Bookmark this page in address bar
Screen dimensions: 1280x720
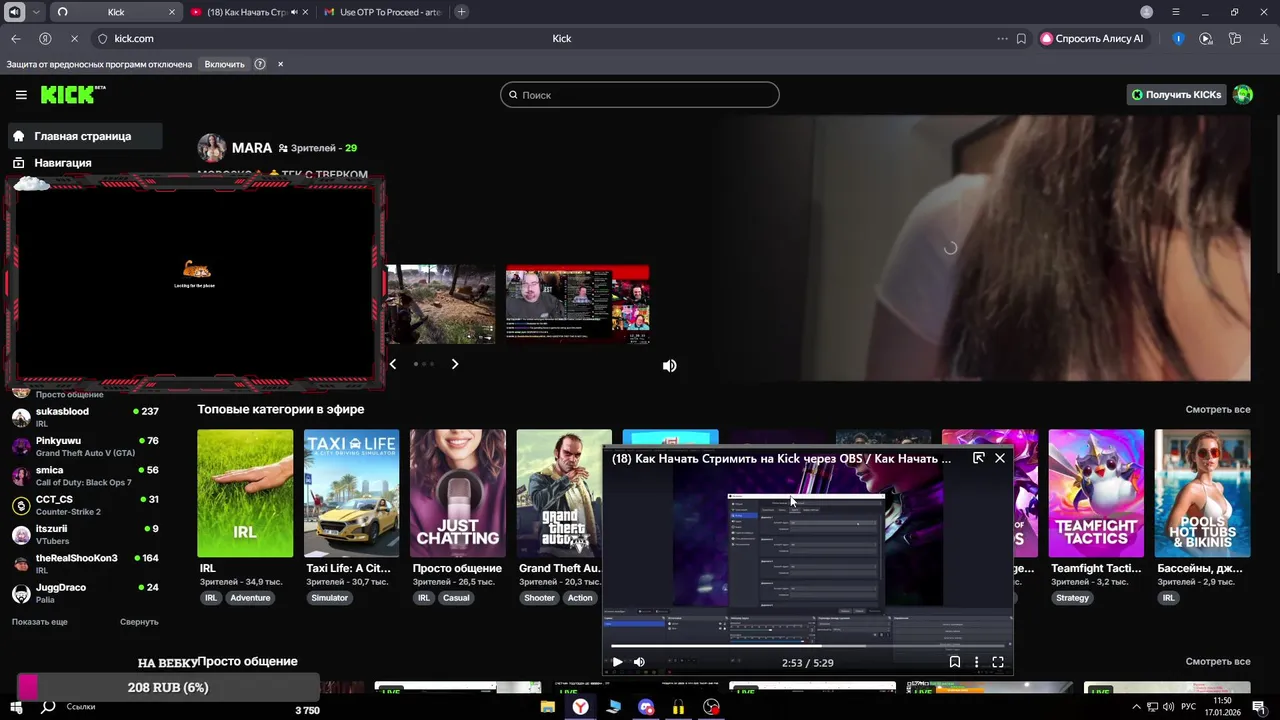click(x=1021, y=38)
